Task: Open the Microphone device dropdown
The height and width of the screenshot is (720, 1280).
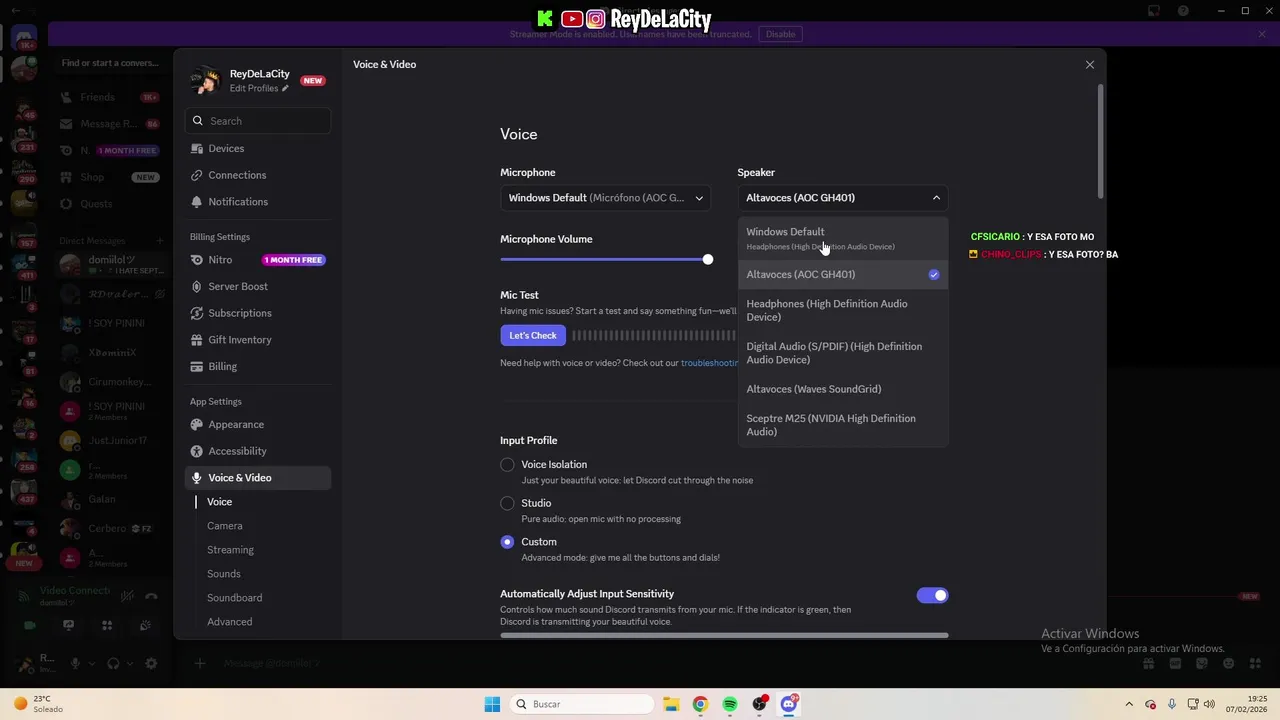Action: point(605,198)
